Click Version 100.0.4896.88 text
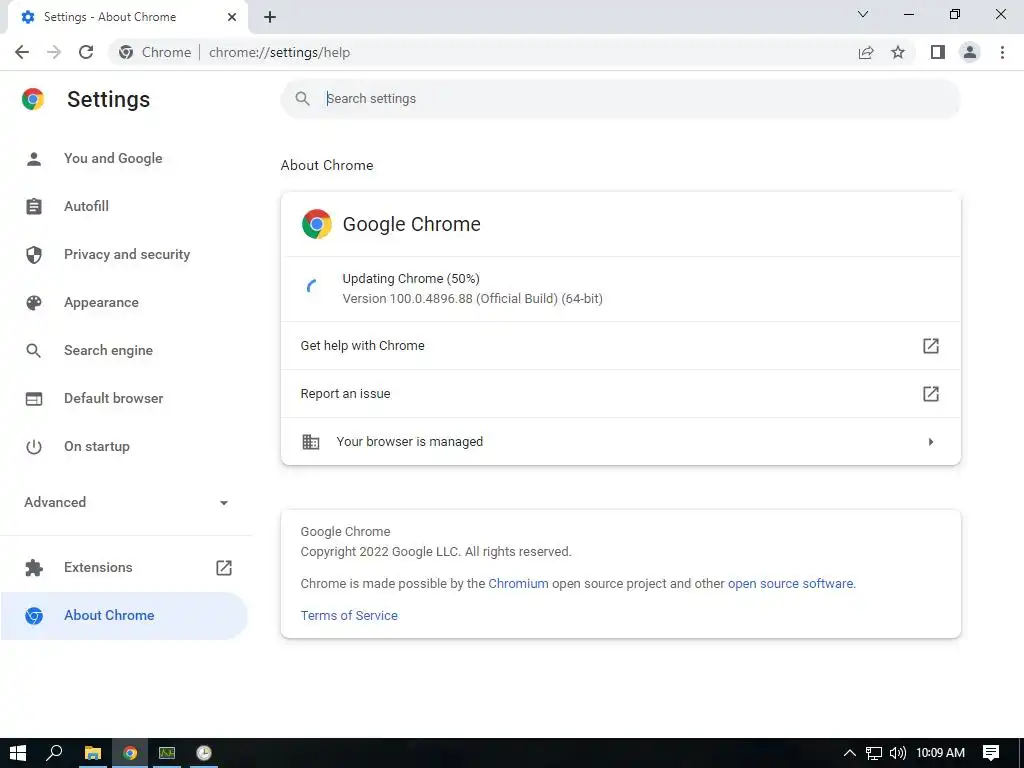 click(x=472, y=299)
